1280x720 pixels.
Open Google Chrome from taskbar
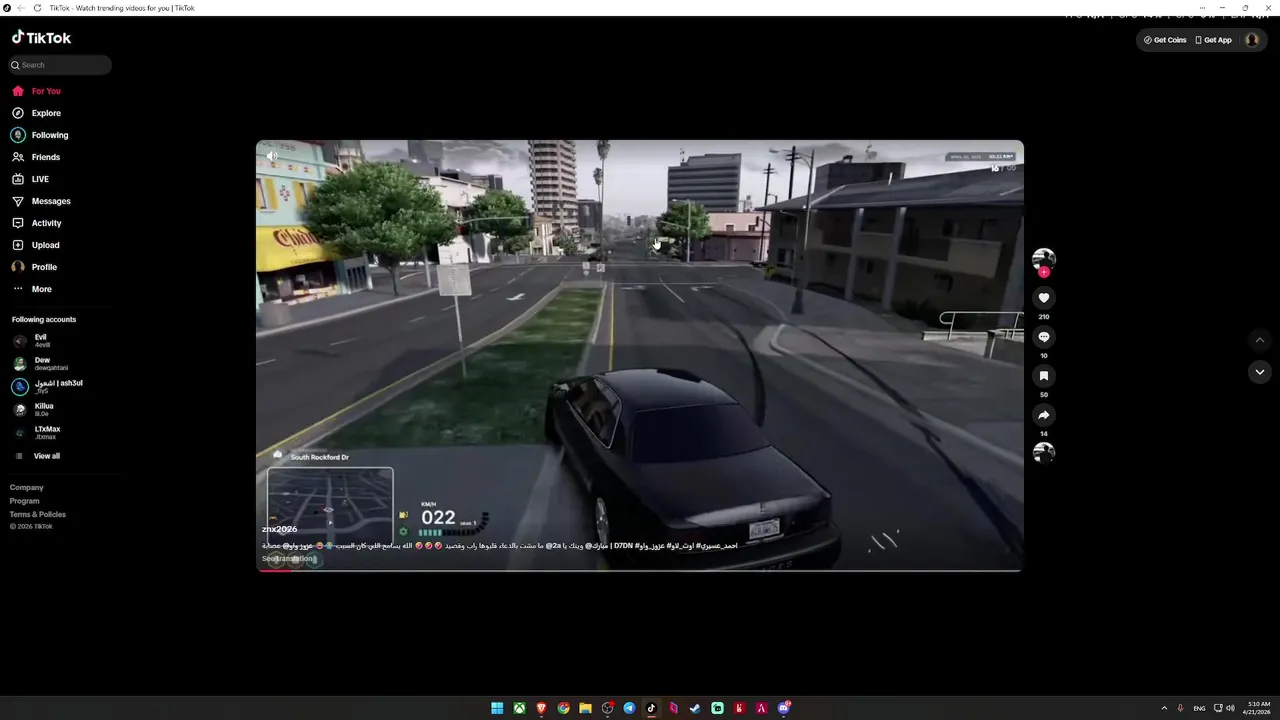click(563, 708)
